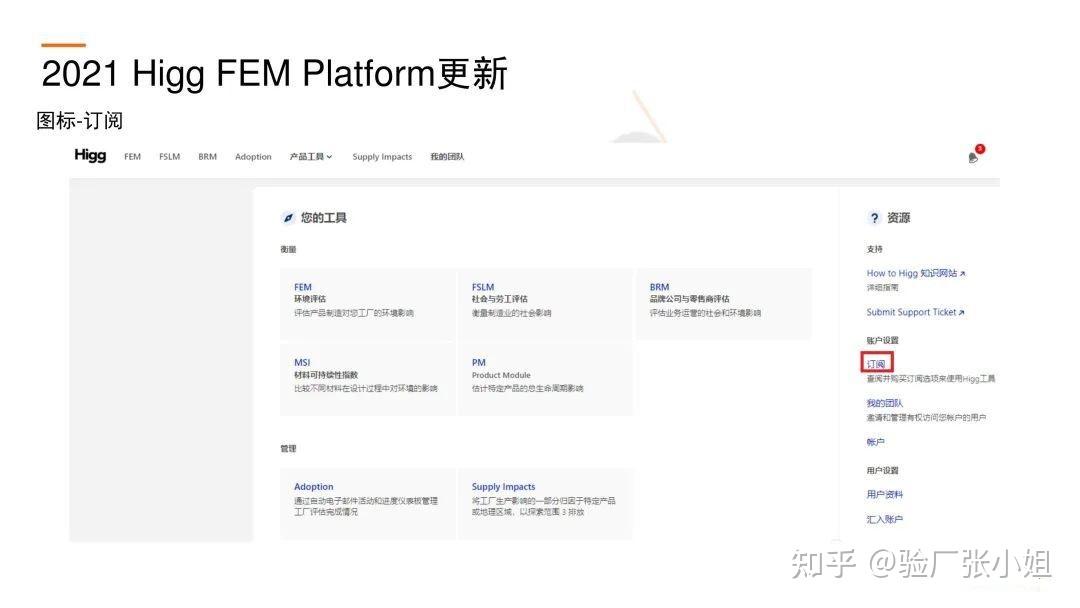
Task: Open Supply Impacts from the navigation bar
Action: [x=382, y=156]
